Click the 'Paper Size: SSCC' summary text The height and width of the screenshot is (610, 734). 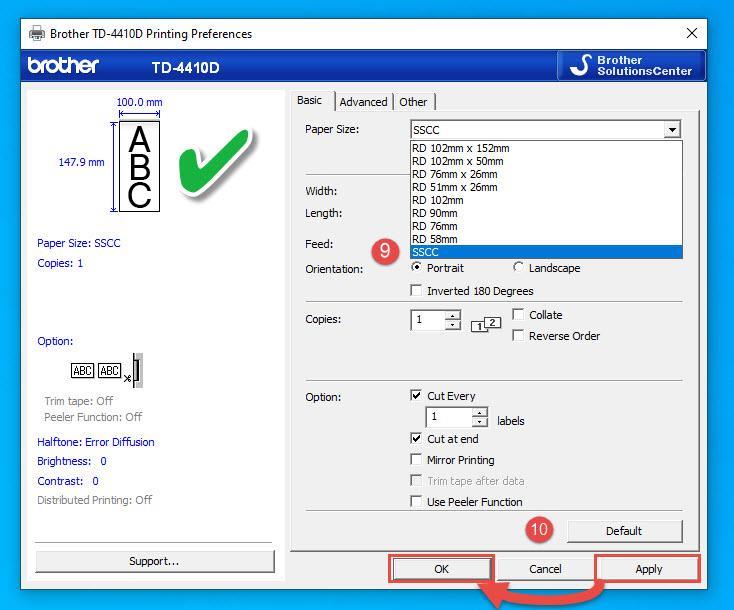click(x=79, y=243)
